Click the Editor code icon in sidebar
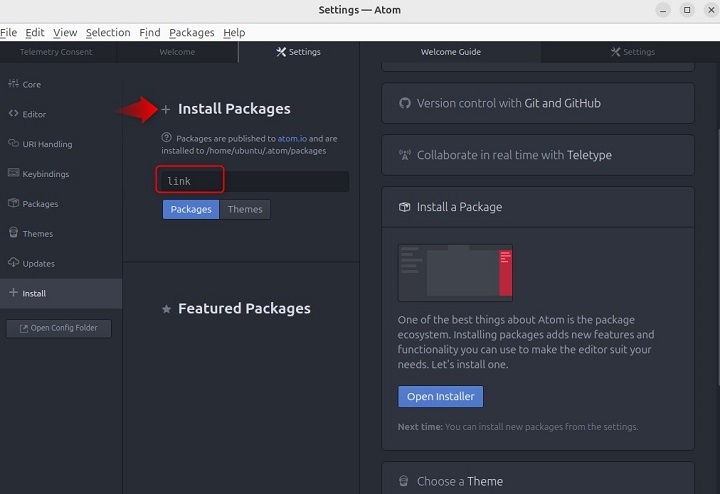The height and width of the screenshot is (494, 720). tap(13, 114)
